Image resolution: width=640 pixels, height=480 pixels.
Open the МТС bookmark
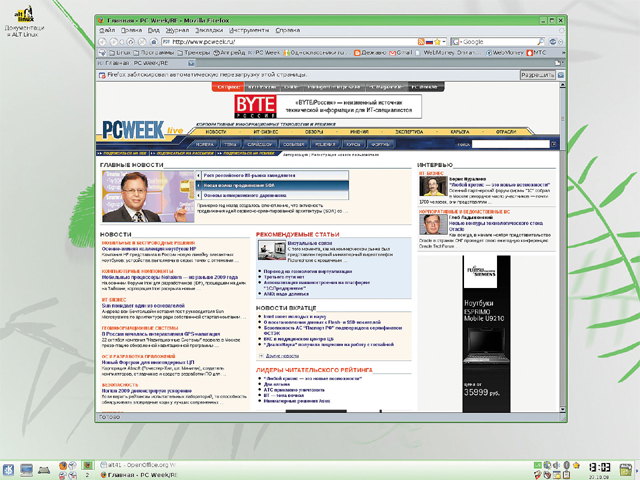536,53
